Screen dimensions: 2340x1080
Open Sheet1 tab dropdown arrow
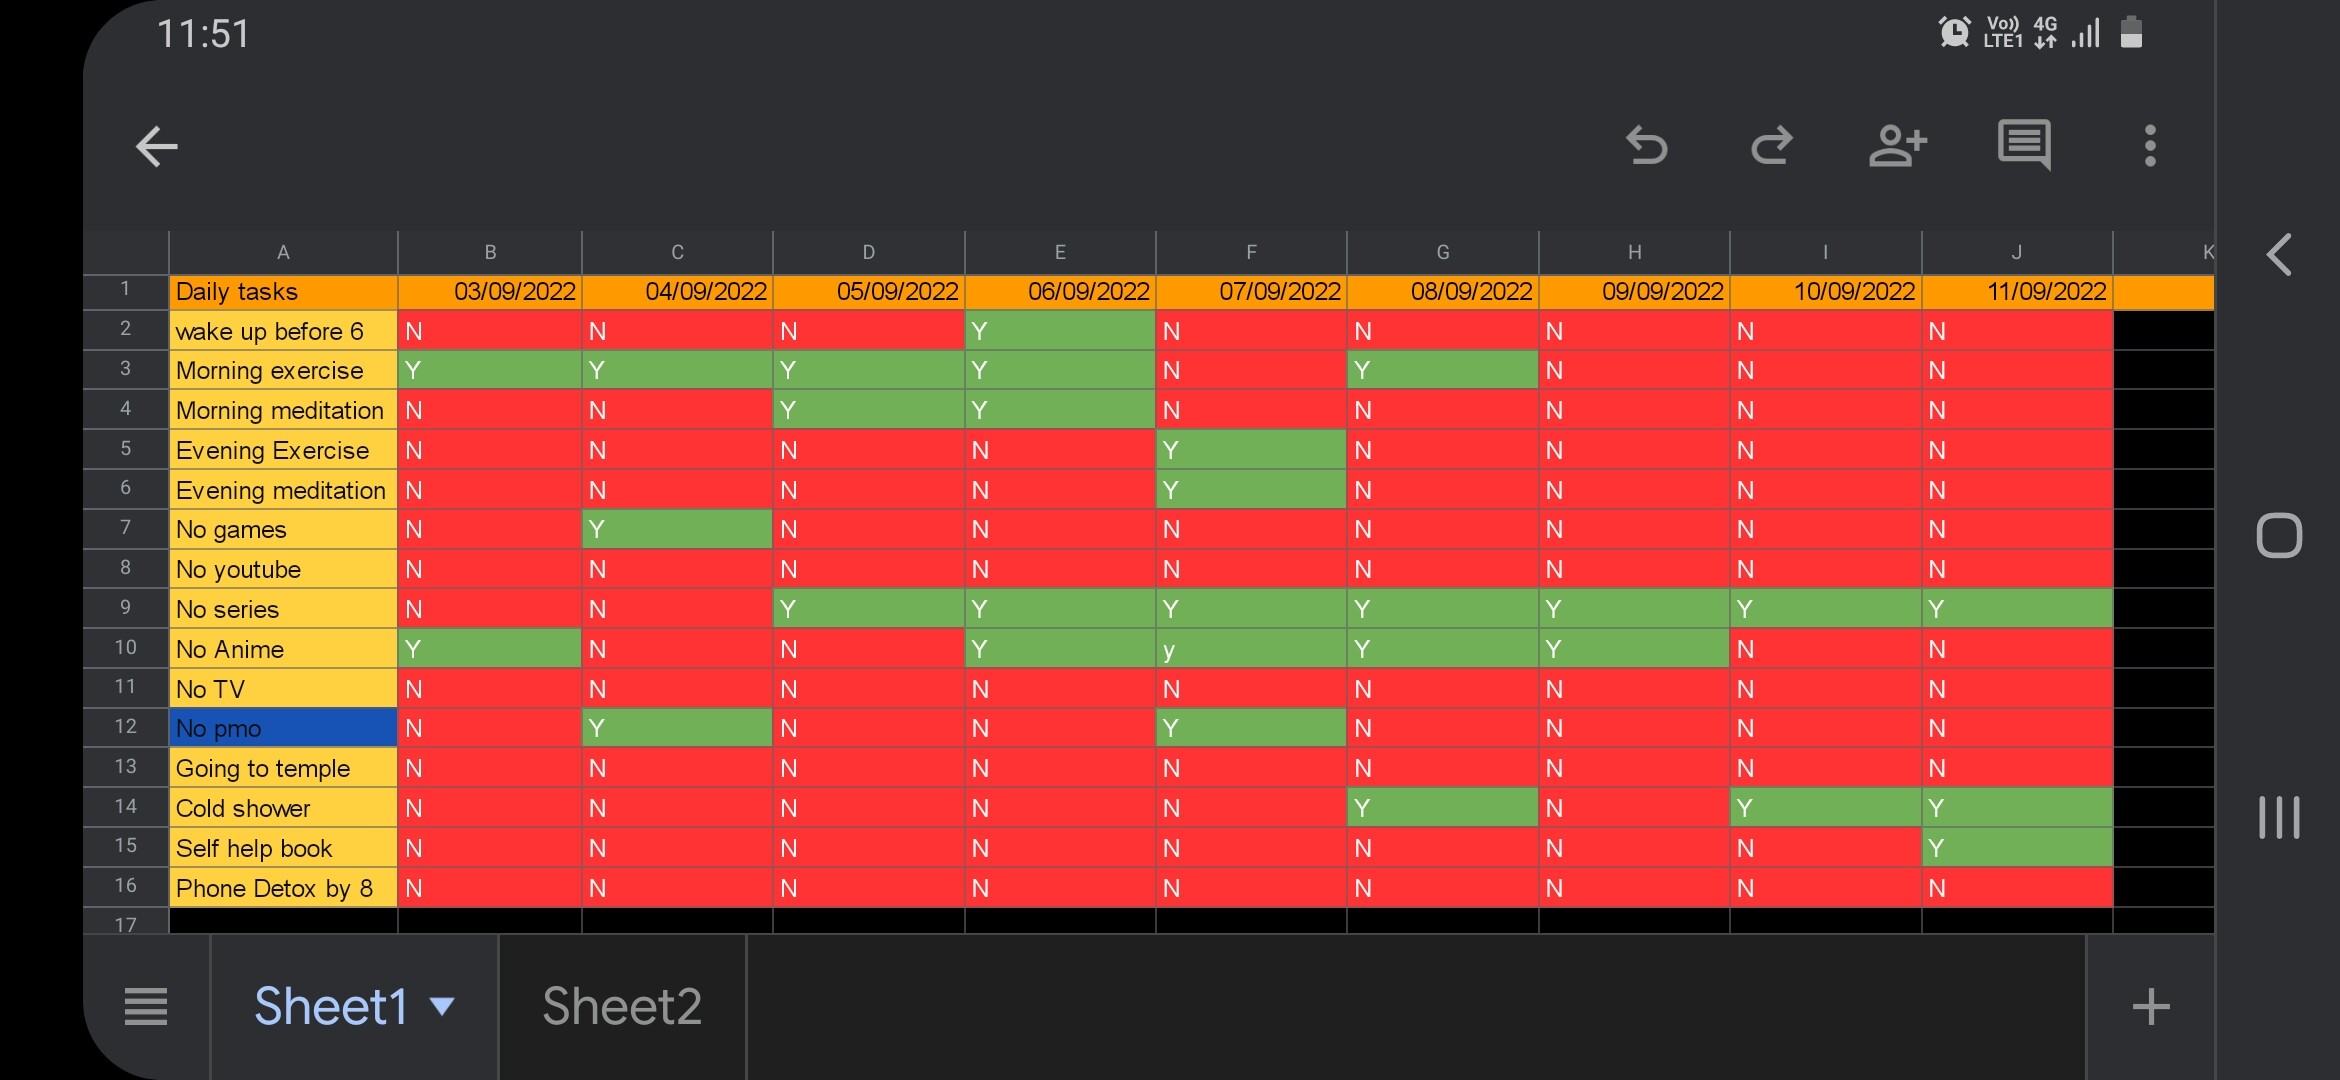tap(442, 1006)
